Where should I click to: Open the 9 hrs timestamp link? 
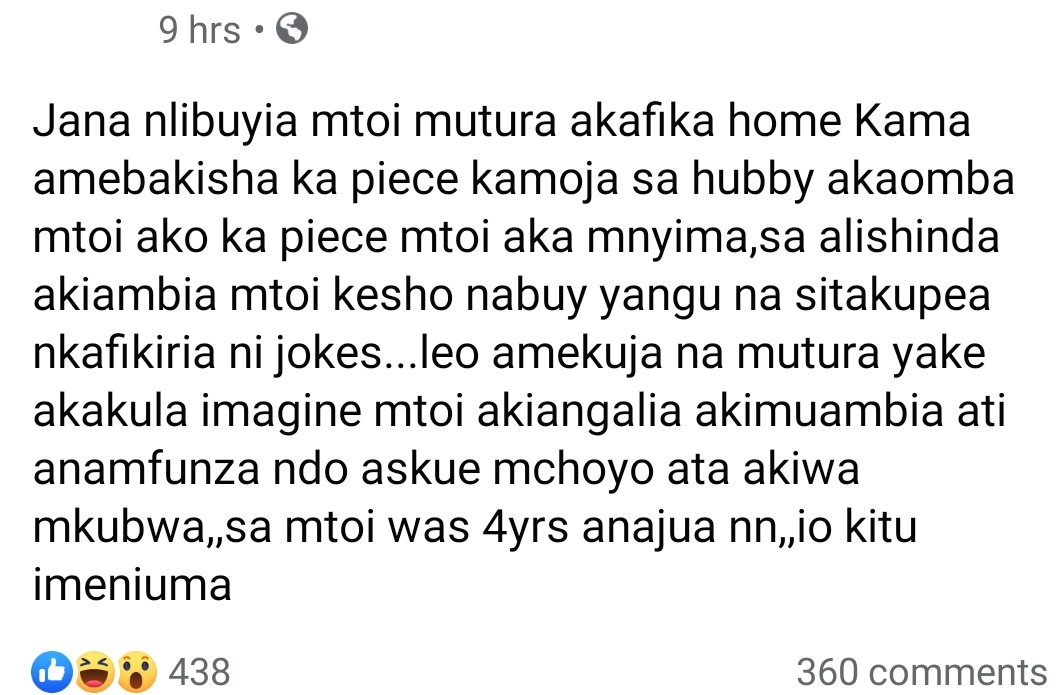200,31
